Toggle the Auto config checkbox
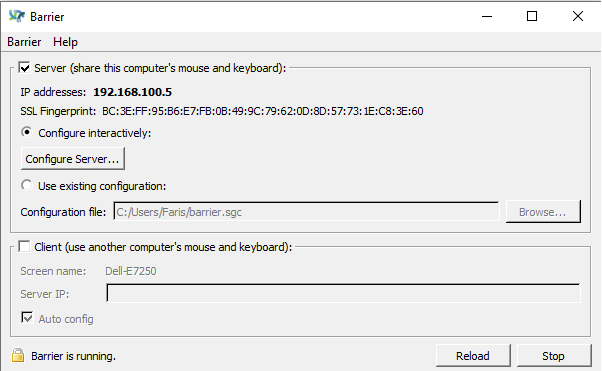 27,318
